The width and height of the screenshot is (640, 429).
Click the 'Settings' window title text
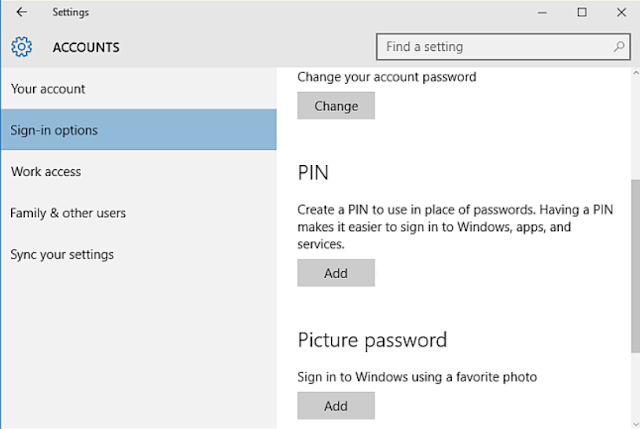[x=71, y=12]
